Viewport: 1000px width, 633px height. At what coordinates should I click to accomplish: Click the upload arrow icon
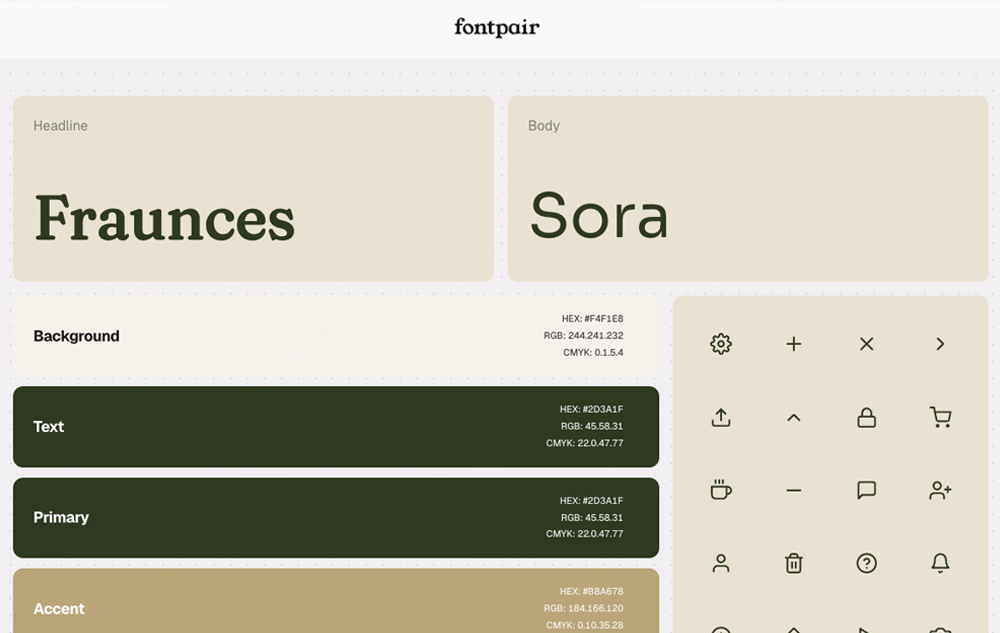(721, 418)
